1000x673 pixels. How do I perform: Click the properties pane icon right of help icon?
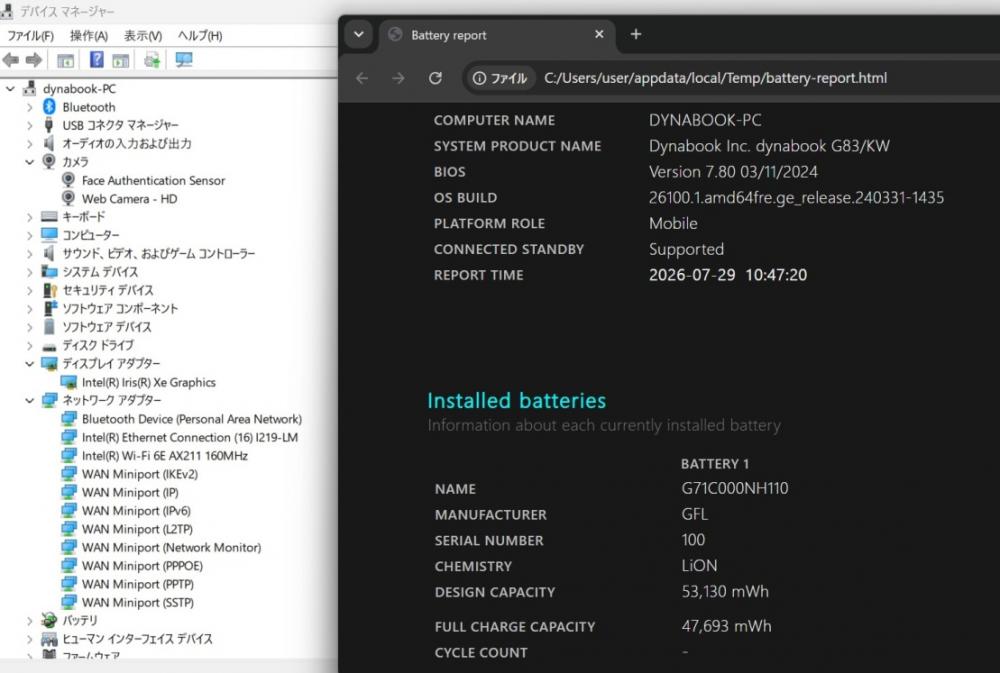coord(121,61)
